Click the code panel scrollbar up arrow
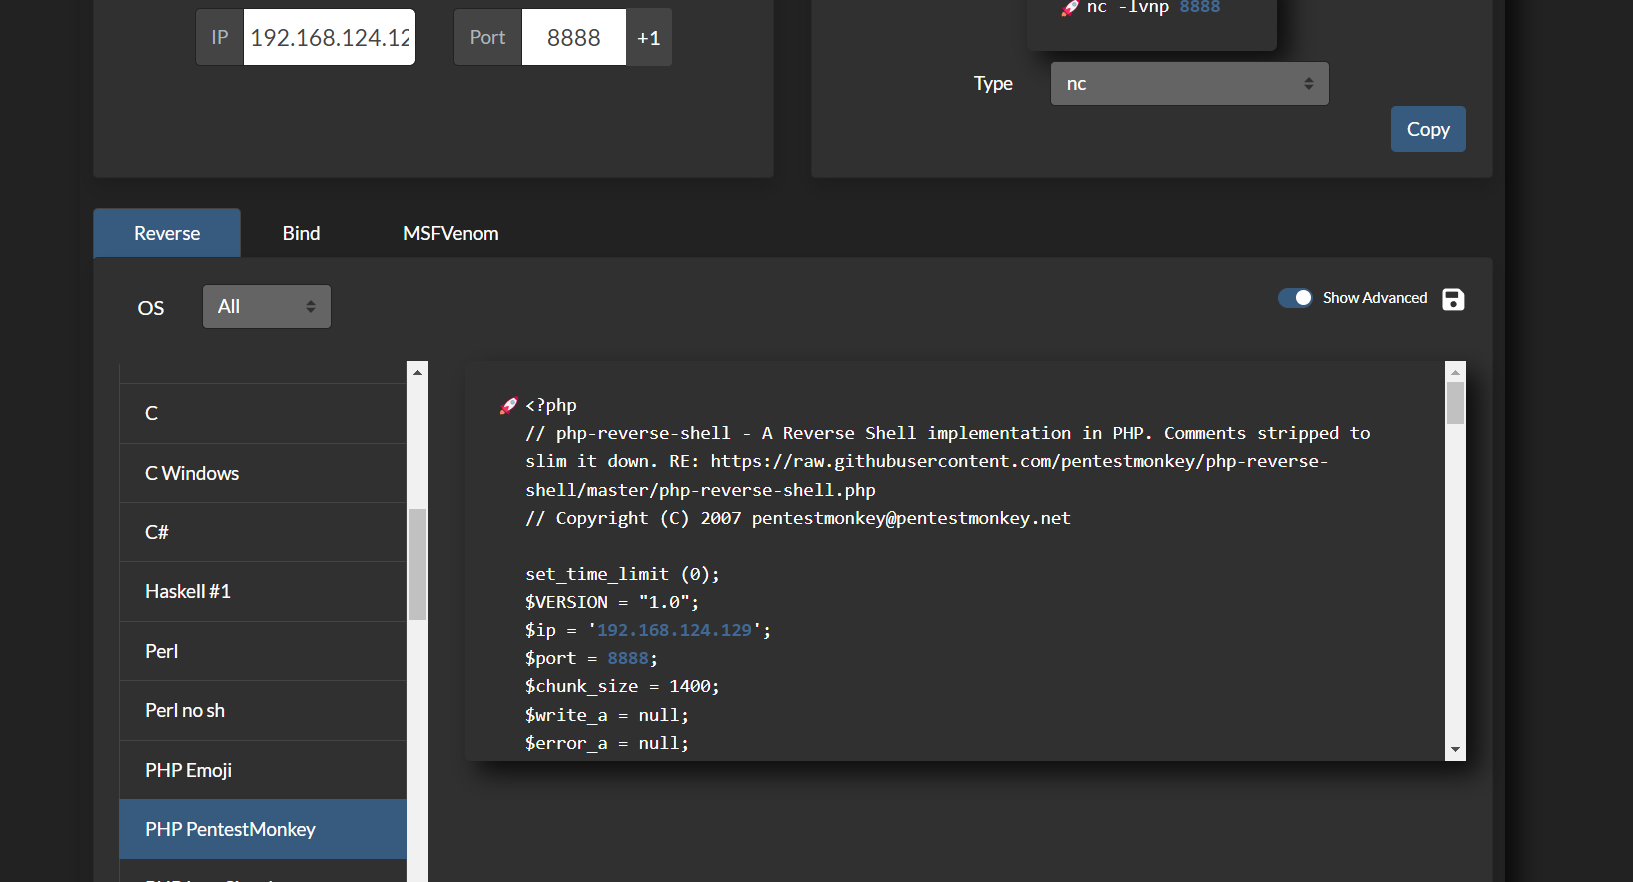Screen dimensions: 1633x882 1455,372
